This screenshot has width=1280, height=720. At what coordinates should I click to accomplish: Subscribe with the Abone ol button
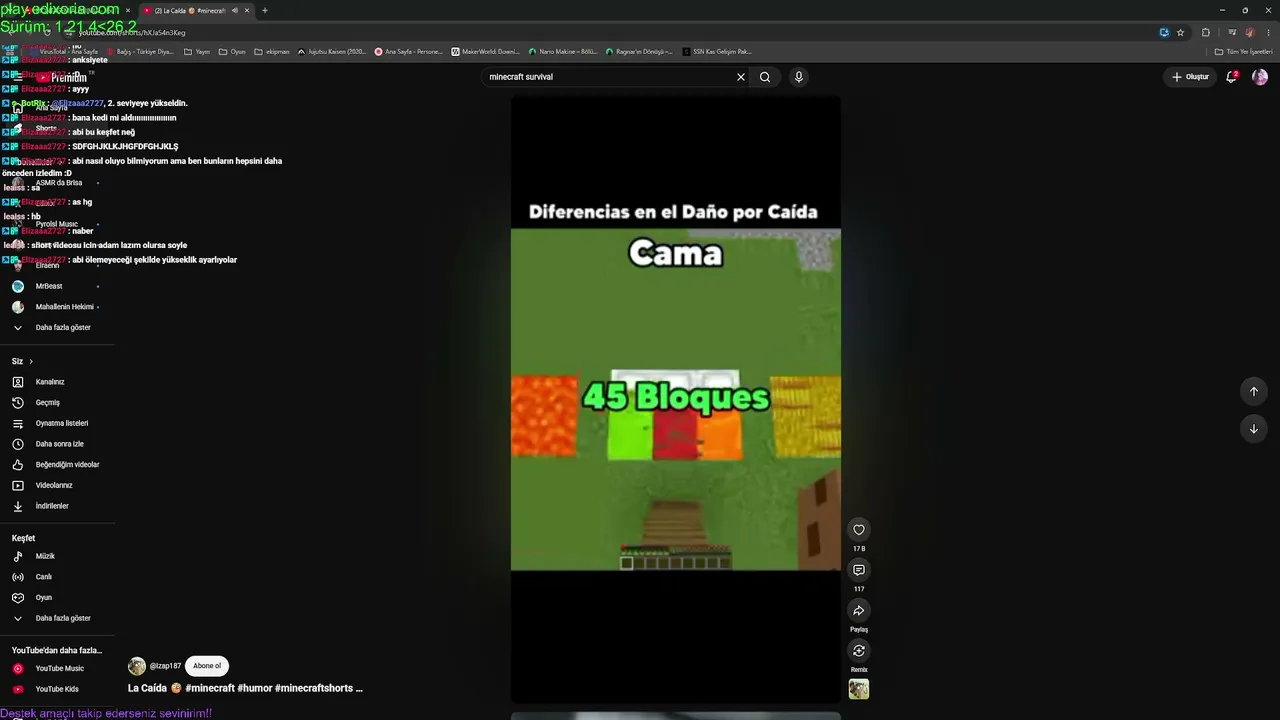tap(207, 666)
